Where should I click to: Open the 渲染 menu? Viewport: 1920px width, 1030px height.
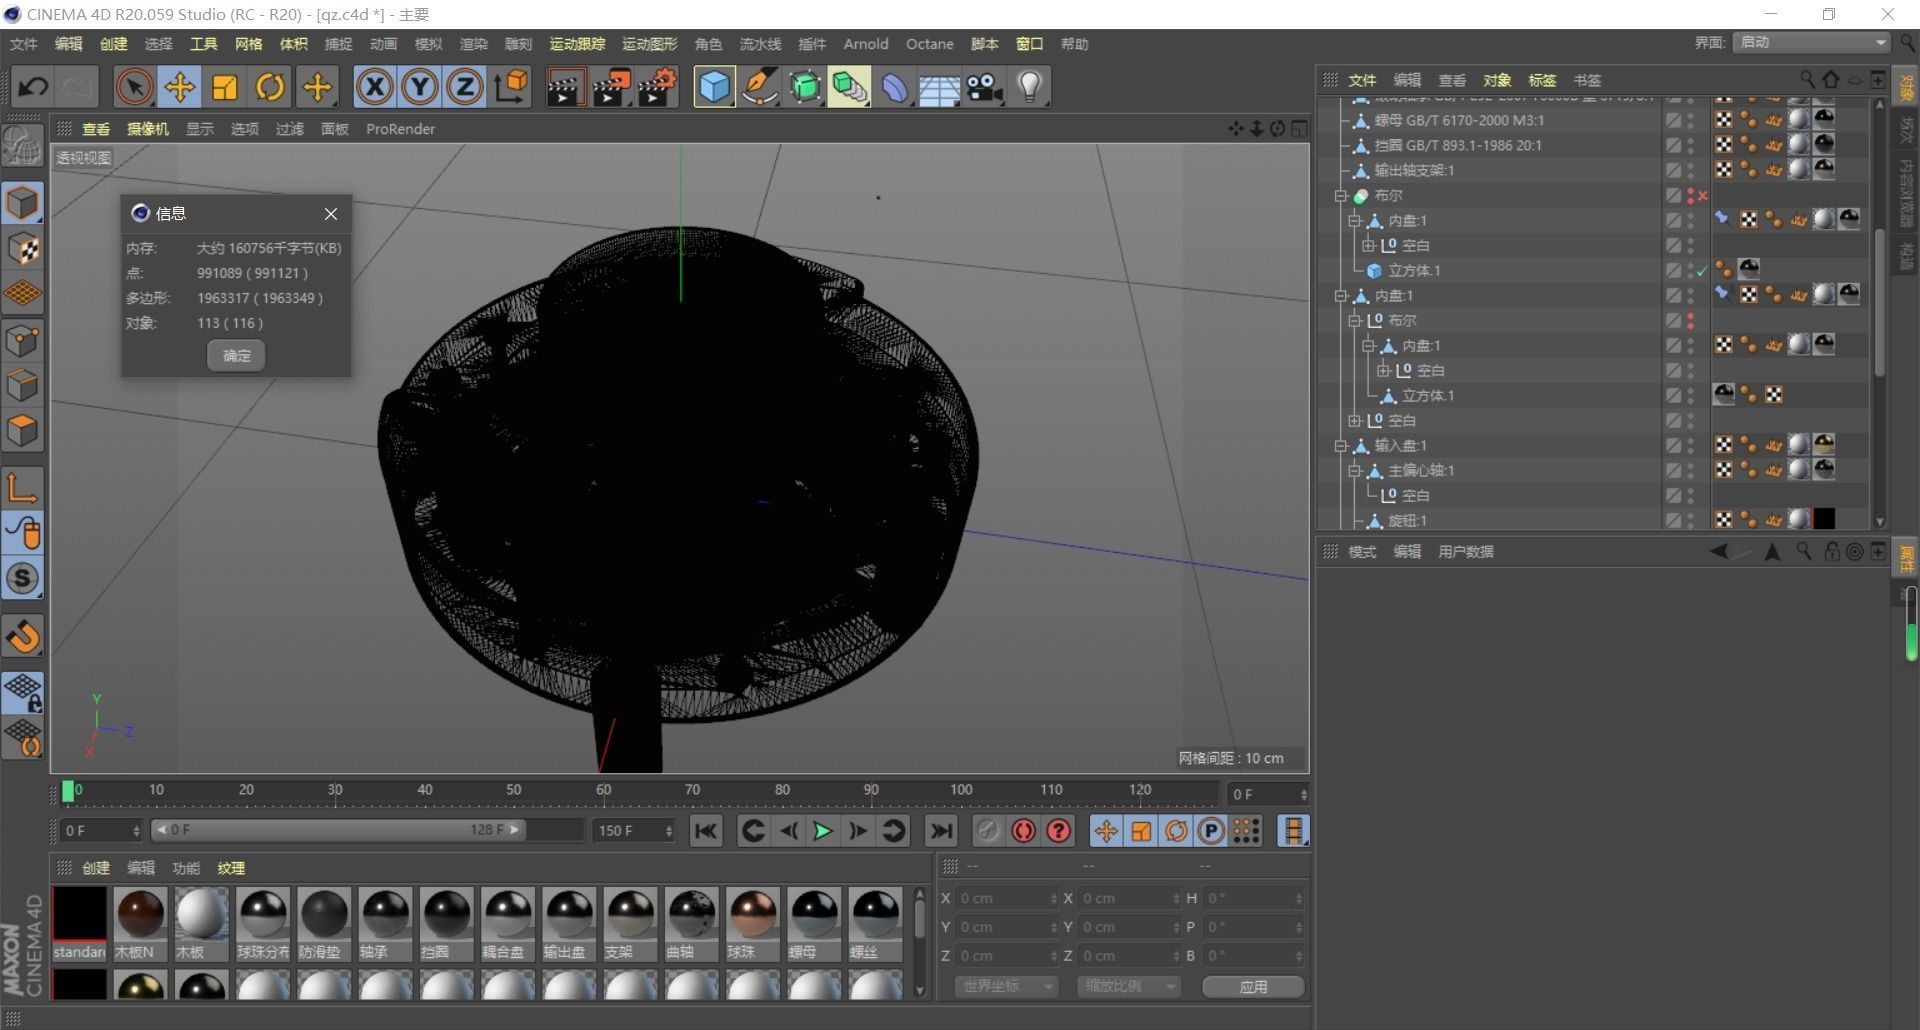click(x=473, y=44)
